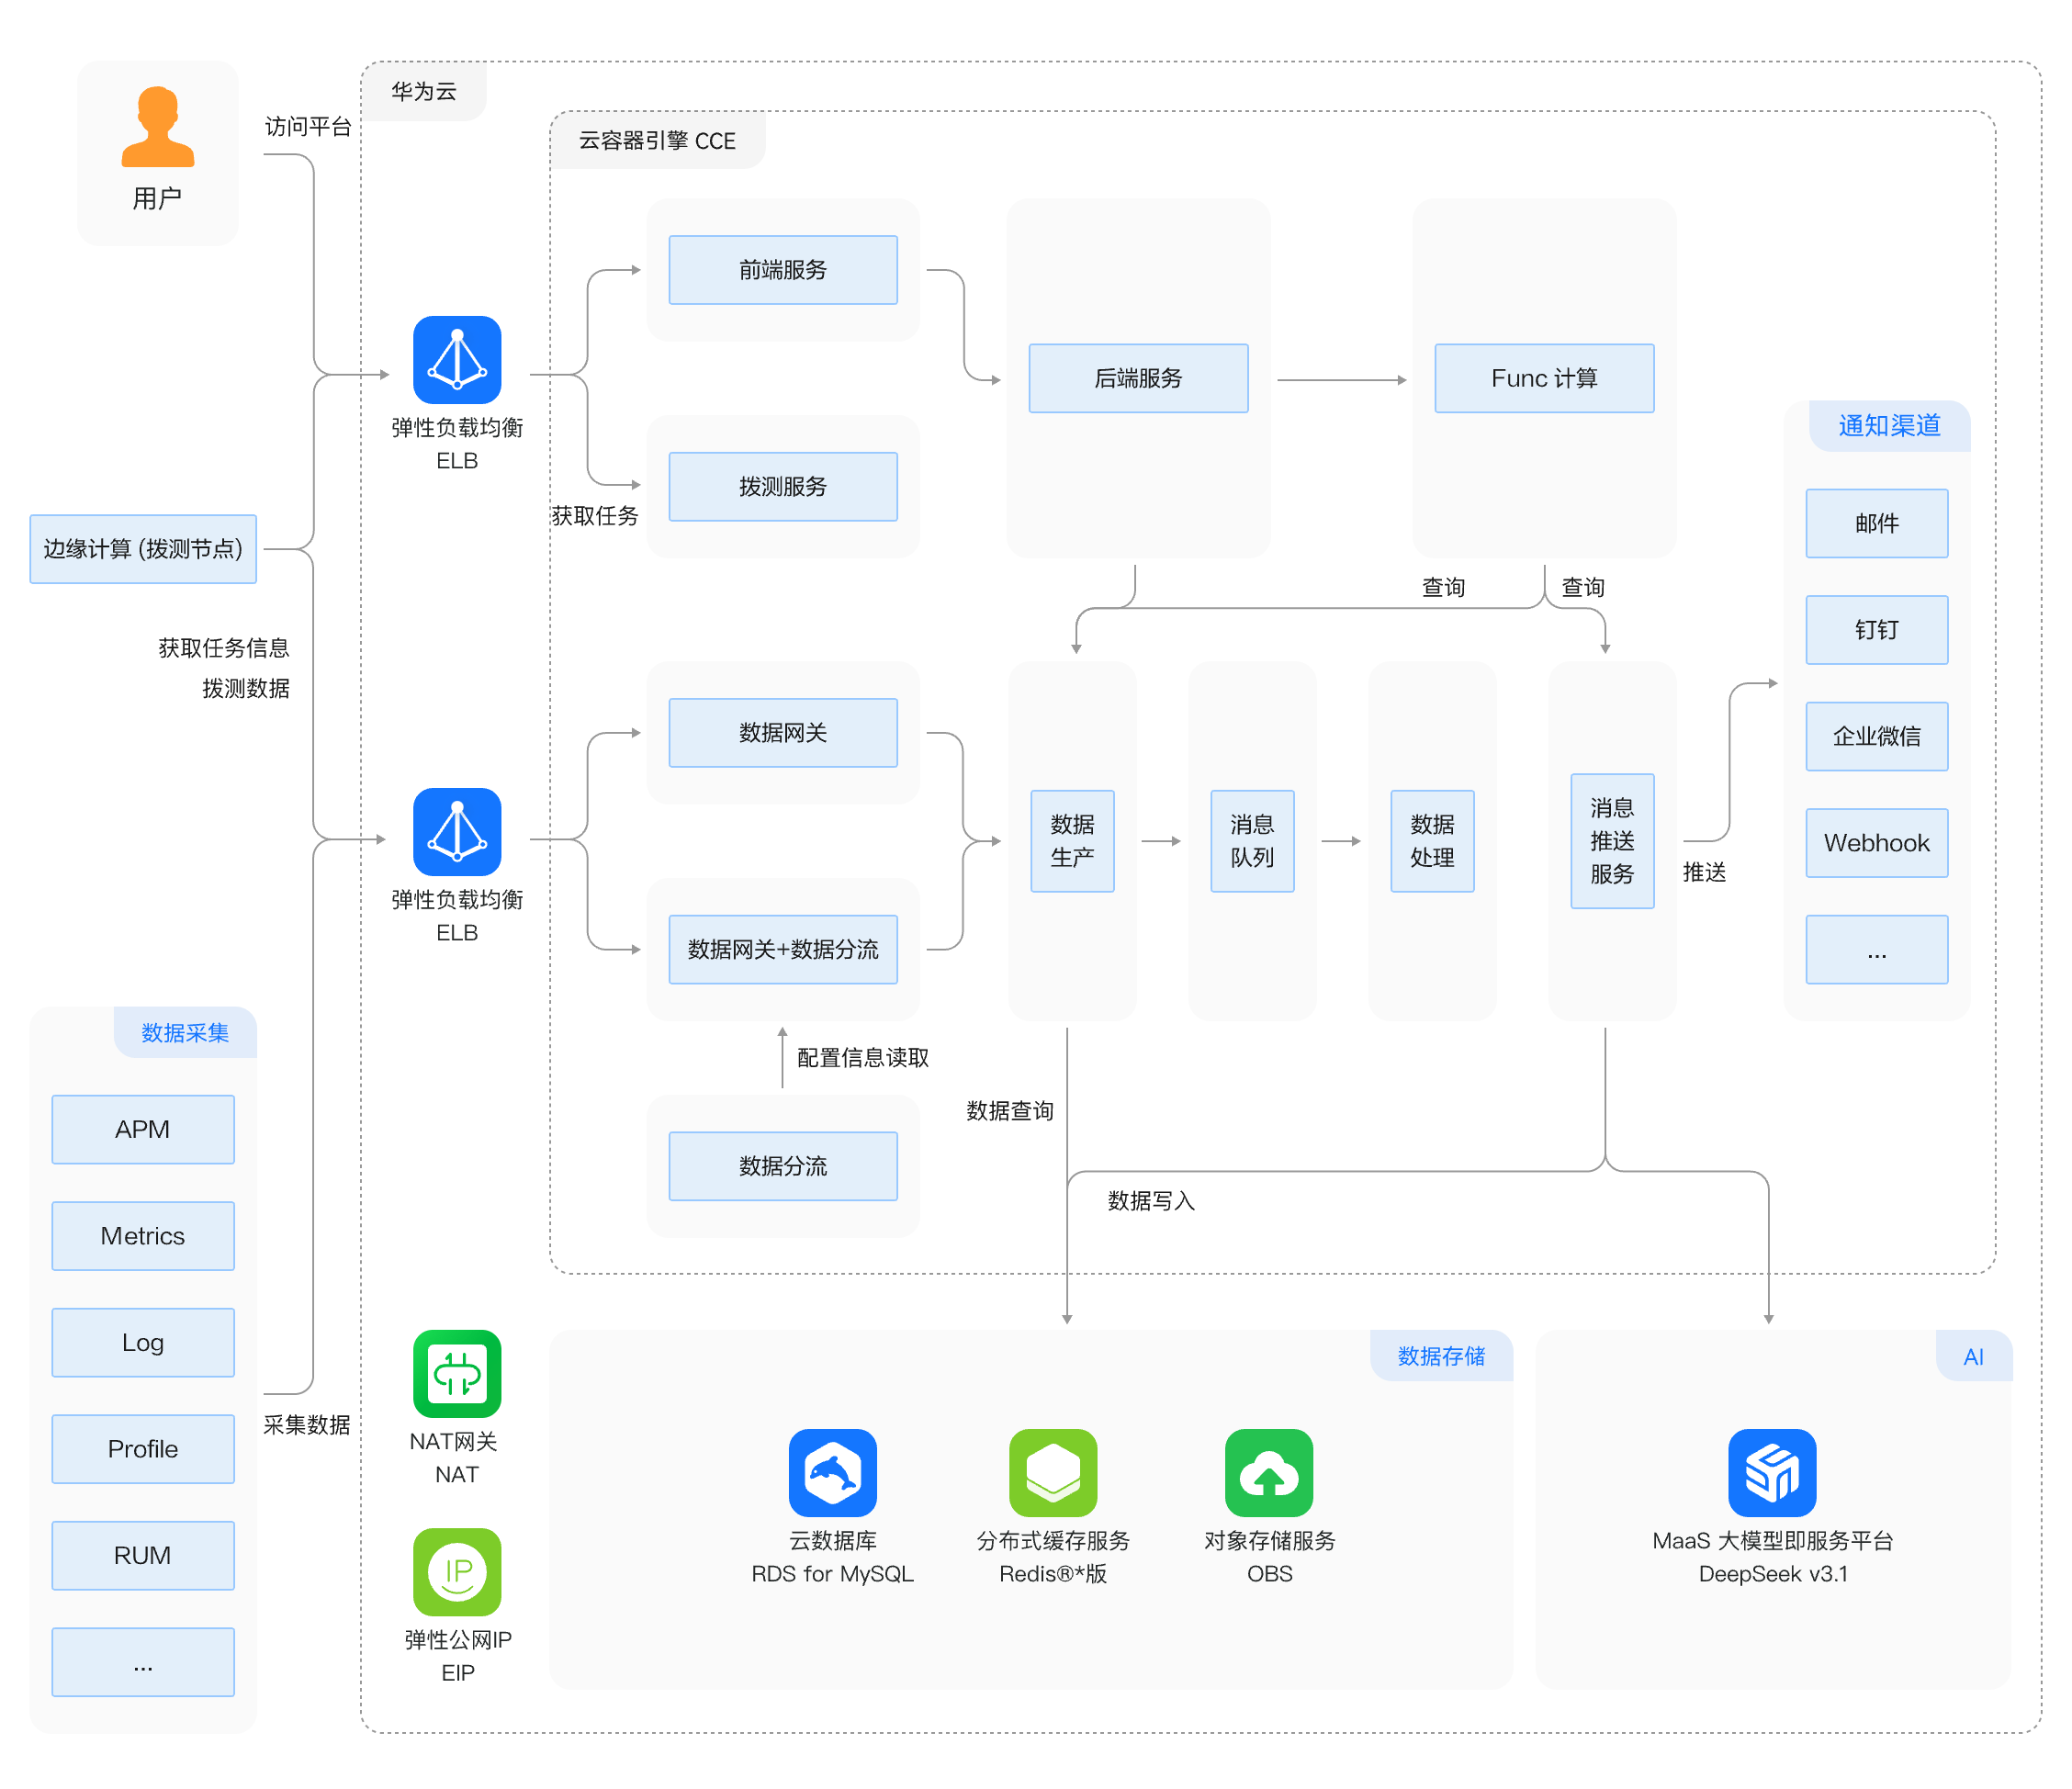
Task: Select the 前端服务 box
Action: pyautogui.click(x=783, y=270)
